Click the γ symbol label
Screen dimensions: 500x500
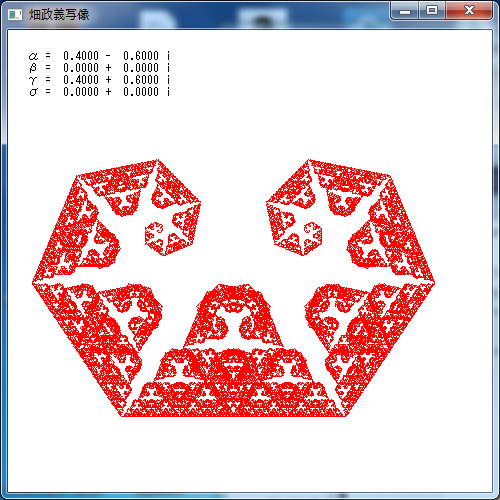click(33, 80)
